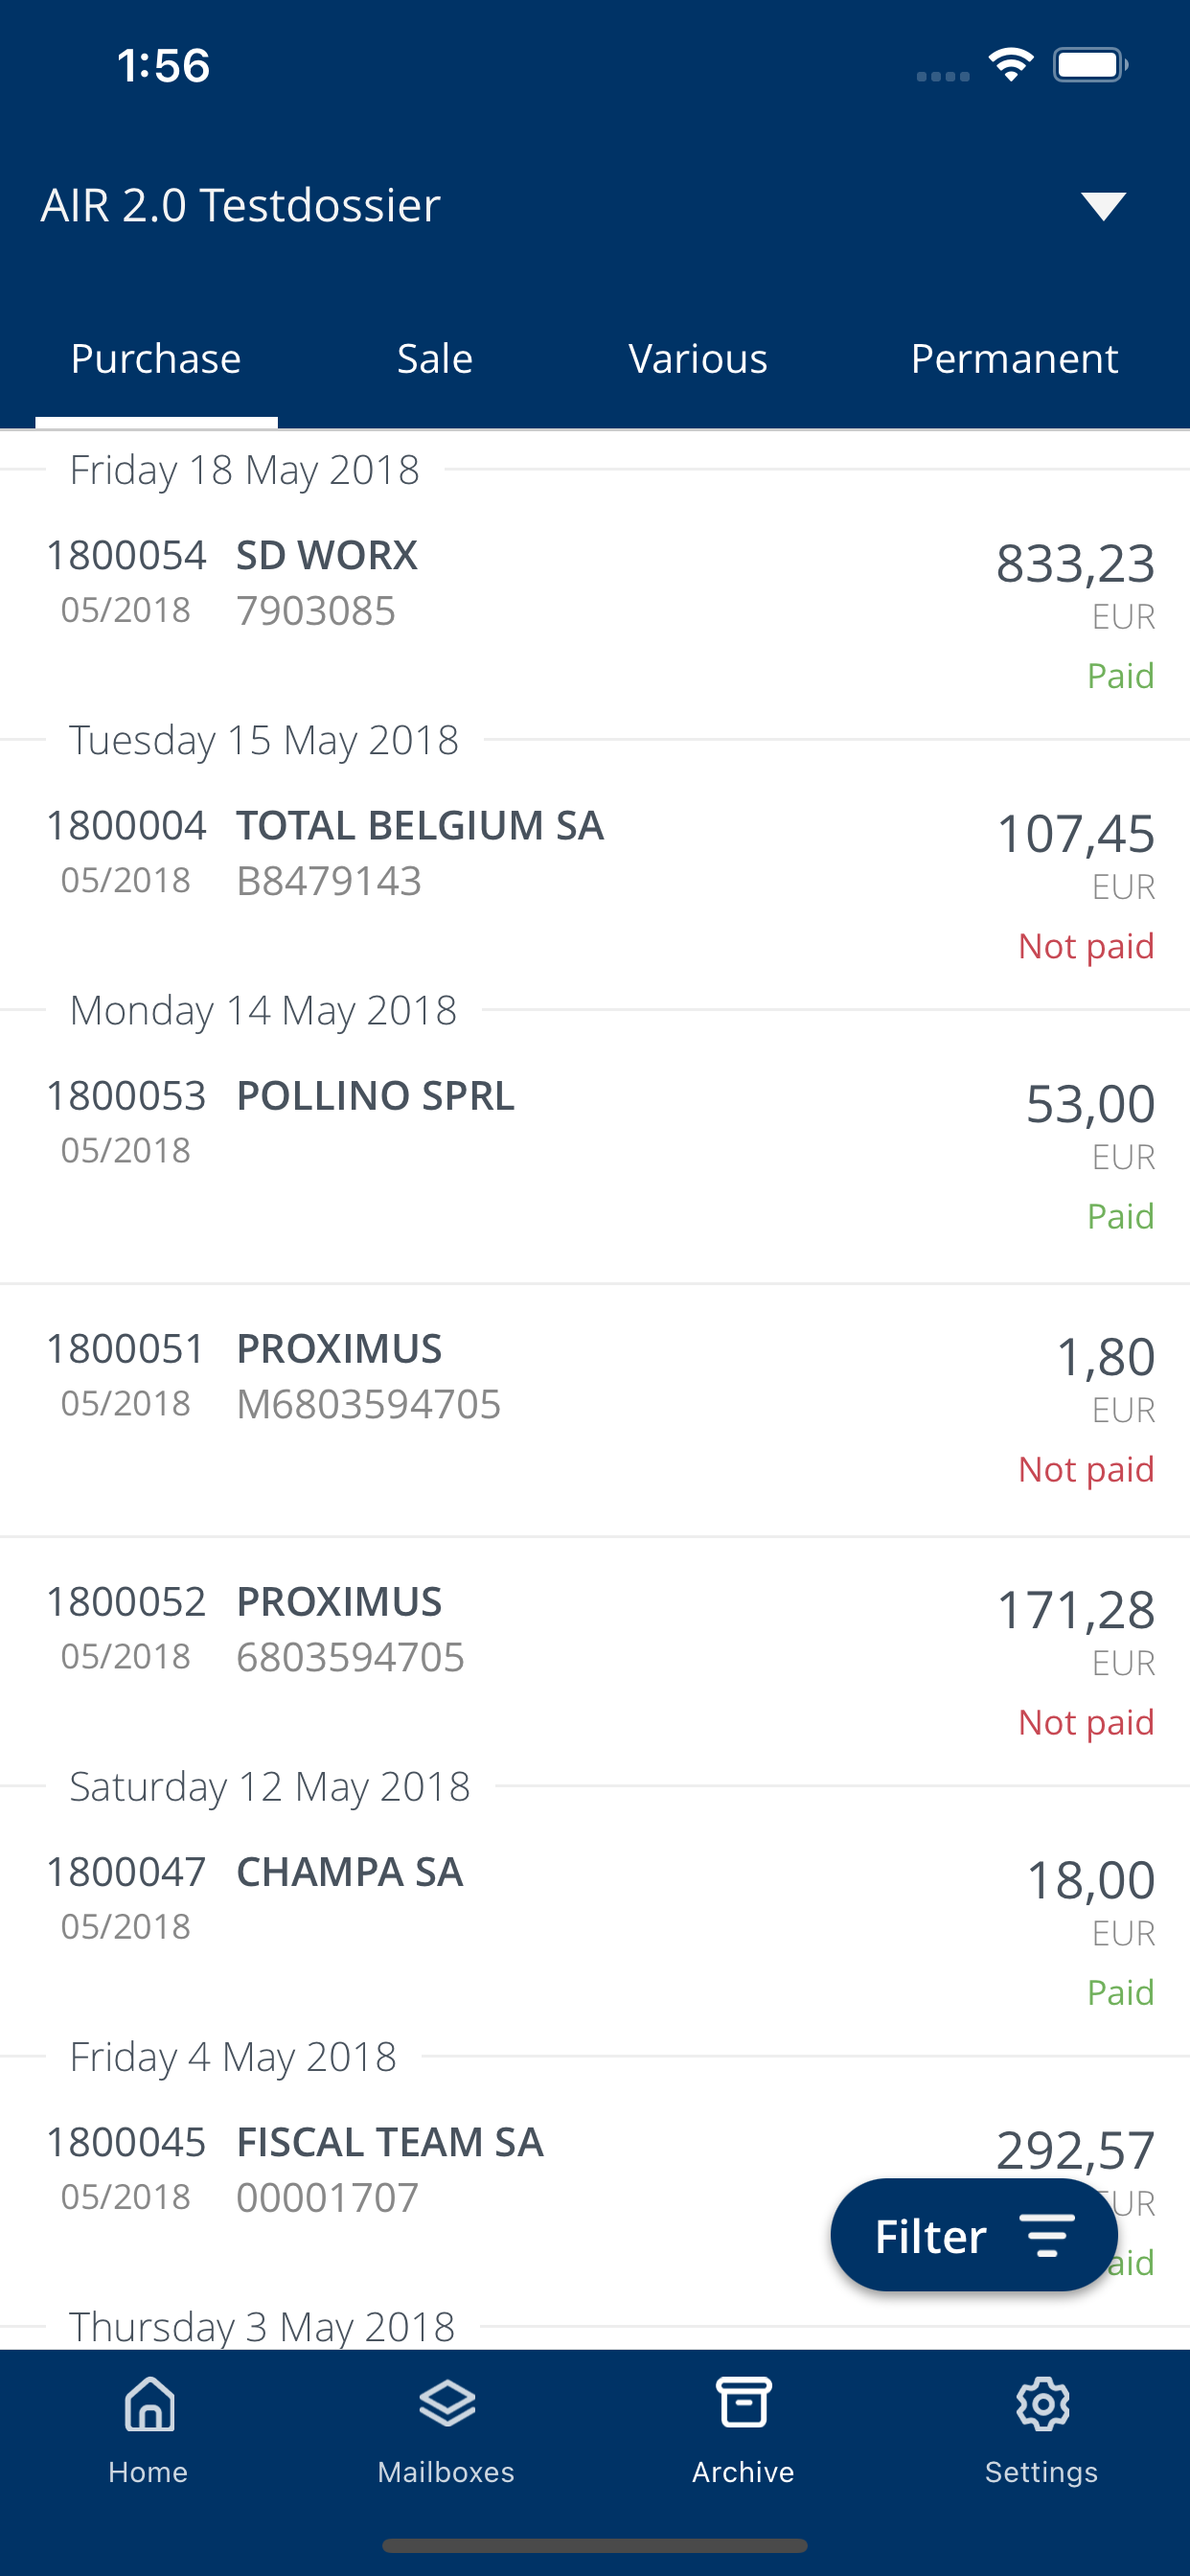Open the Mailboxes layers icon
The width and height of the screenshot is (1190, 2576).
tap(446, 2404)
